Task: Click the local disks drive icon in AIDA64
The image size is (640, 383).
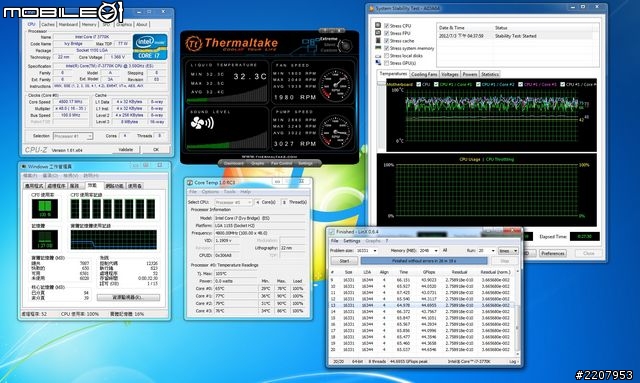Action: [378, 56]
